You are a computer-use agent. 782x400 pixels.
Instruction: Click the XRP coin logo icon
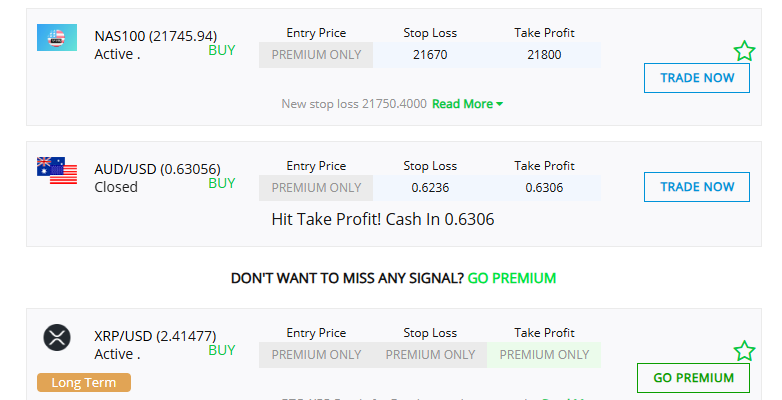57,338
